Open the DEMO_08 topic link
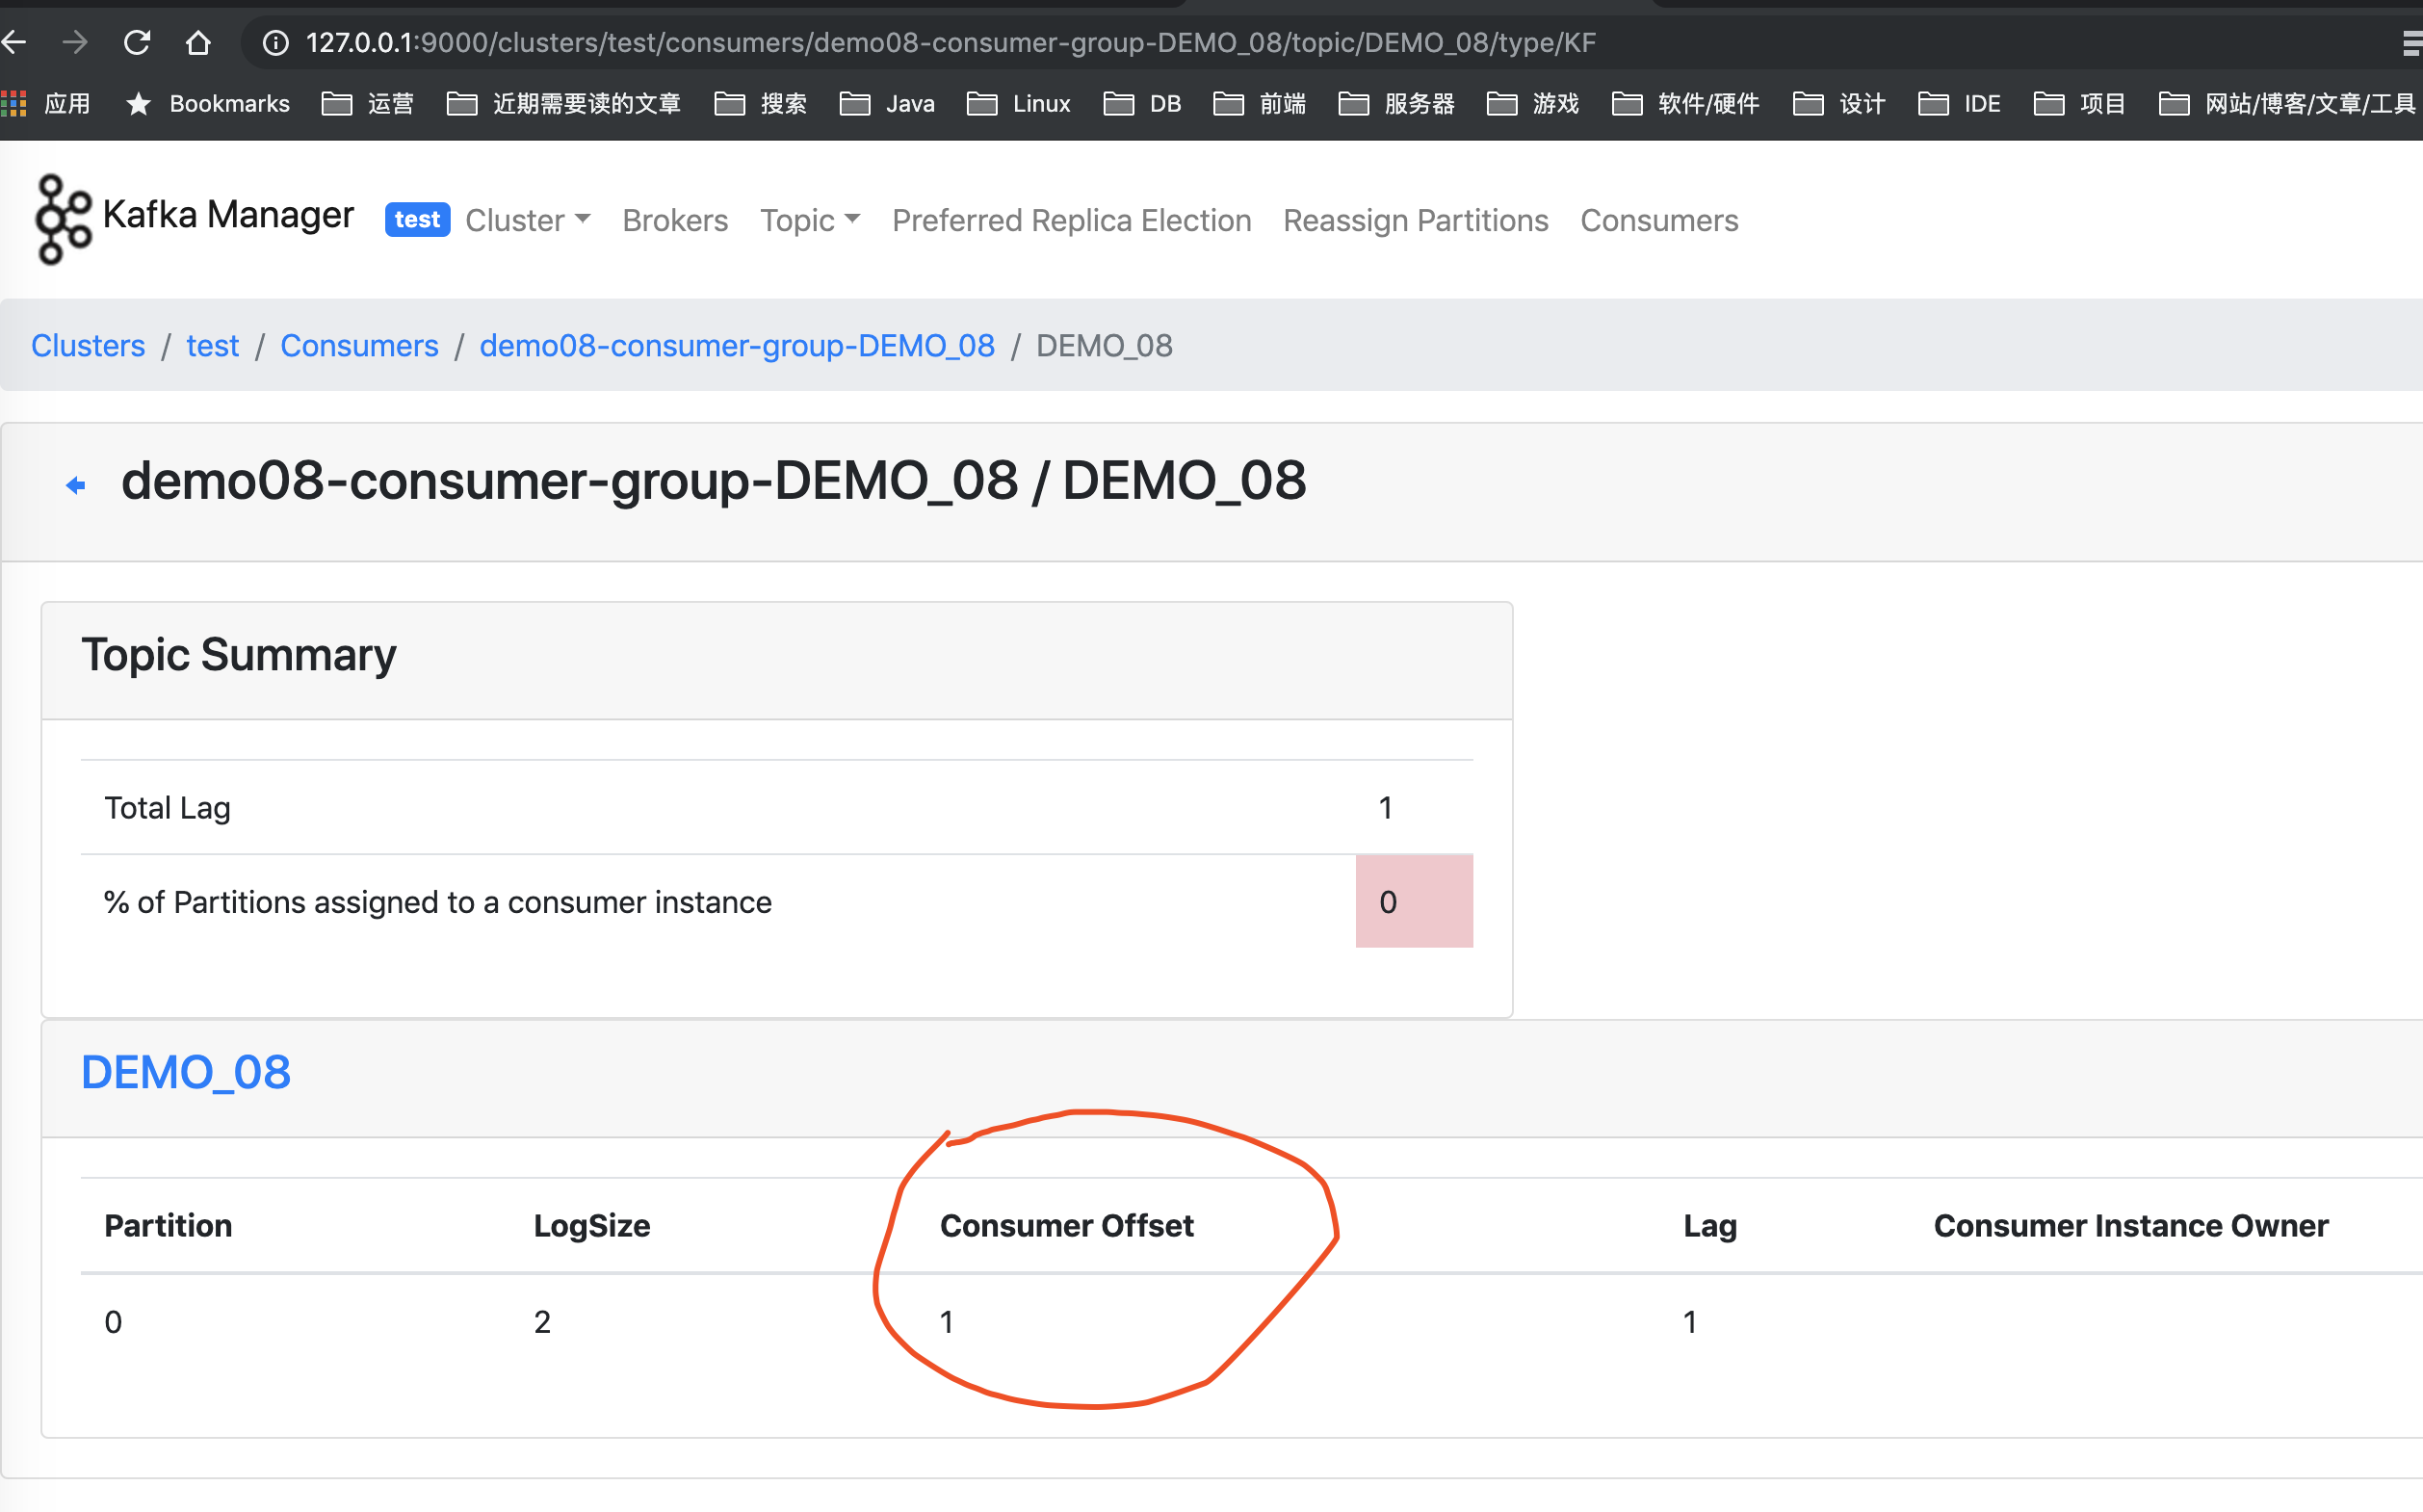The height and width of the screenshot is (1512, 2423). [186, 1073]
